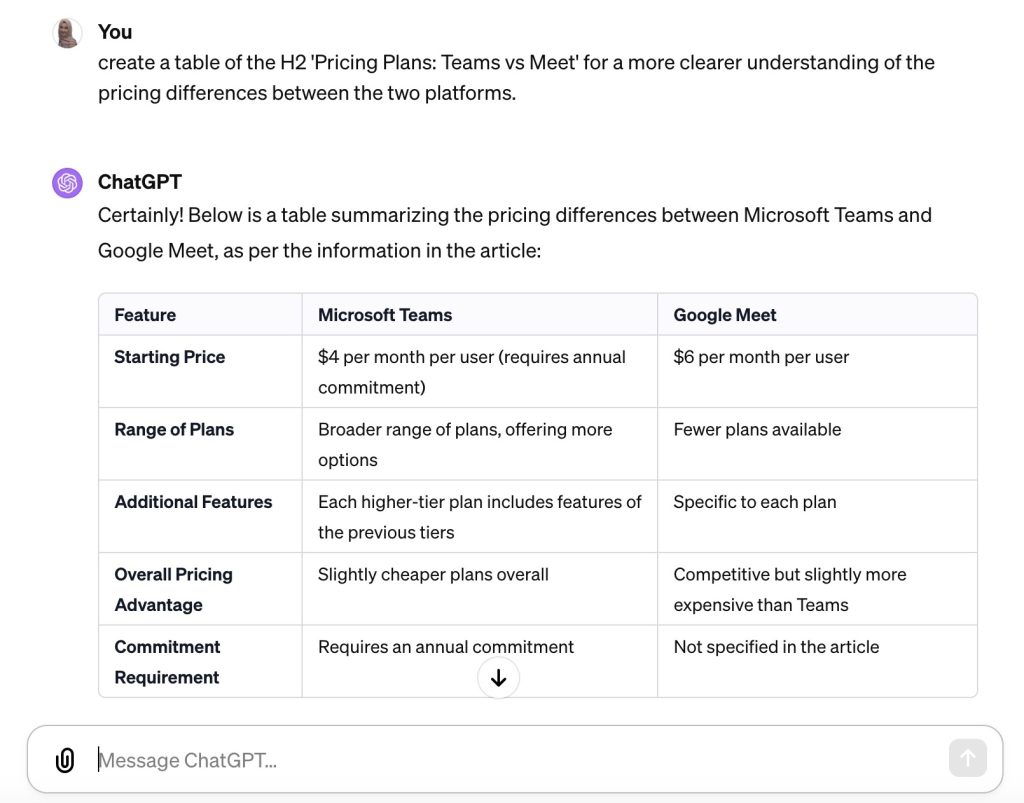Viewport: 1024px width, 803px height.
Task: Click the 'Slightly cheaper plans overall' cell
Action: coord(433,575)
